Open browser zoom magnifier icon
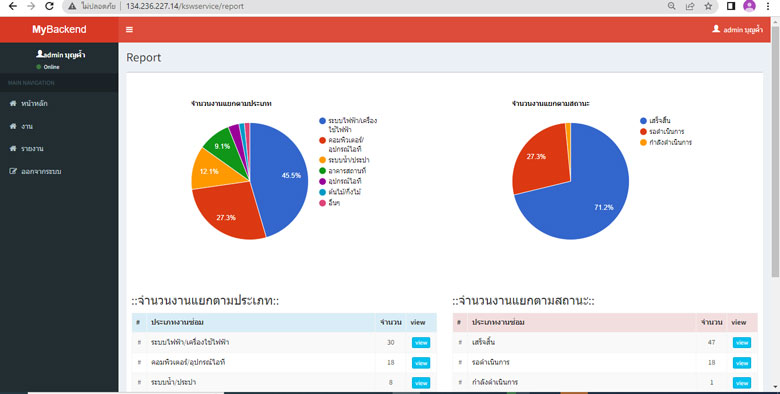780x394 pixels. 672,6
